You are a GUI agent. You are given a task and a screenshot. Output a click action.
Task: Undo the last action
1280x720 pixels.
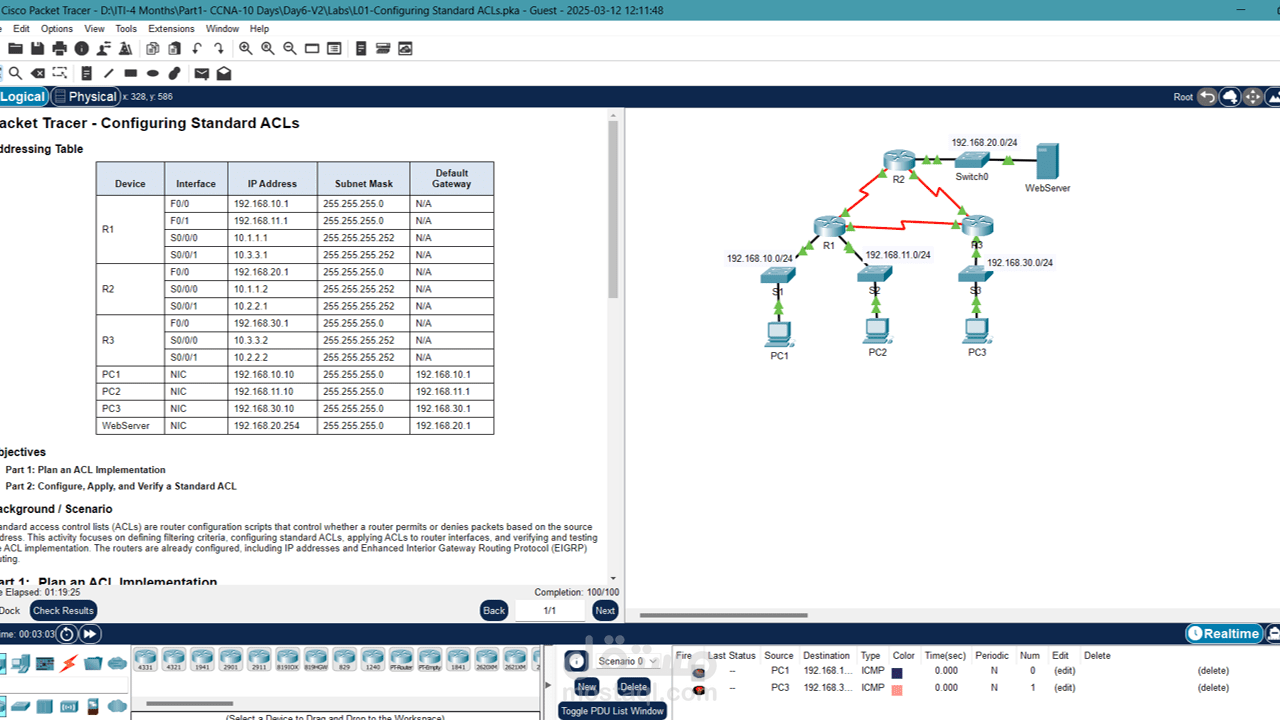[x=197, y=48]
